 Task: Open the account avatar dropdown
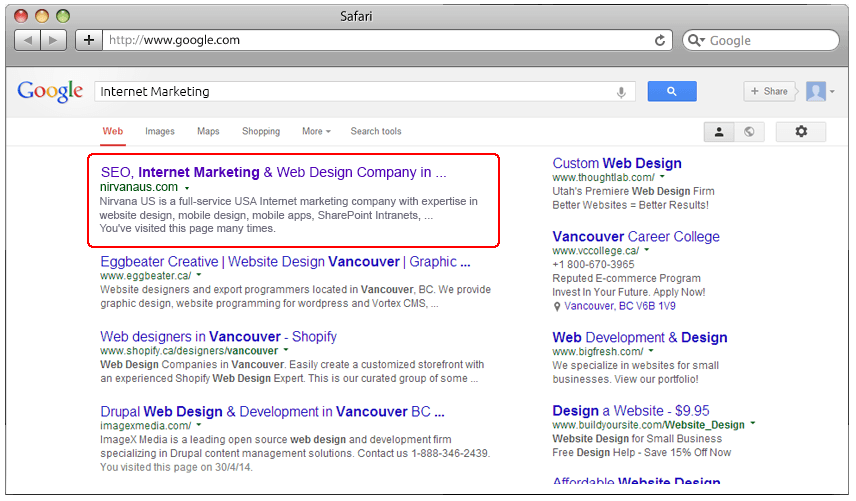coord(819,91)
